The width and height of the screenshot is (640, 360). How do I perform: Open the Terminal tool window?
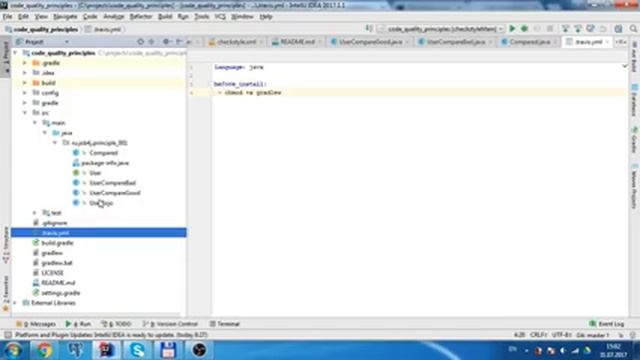[x=224, y=324]
